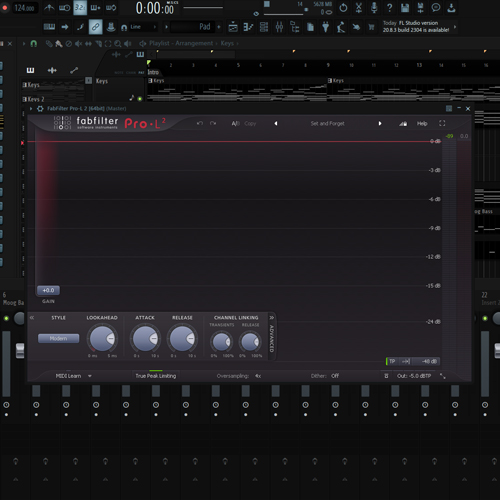Add a new pattern with the plus button

219,27
